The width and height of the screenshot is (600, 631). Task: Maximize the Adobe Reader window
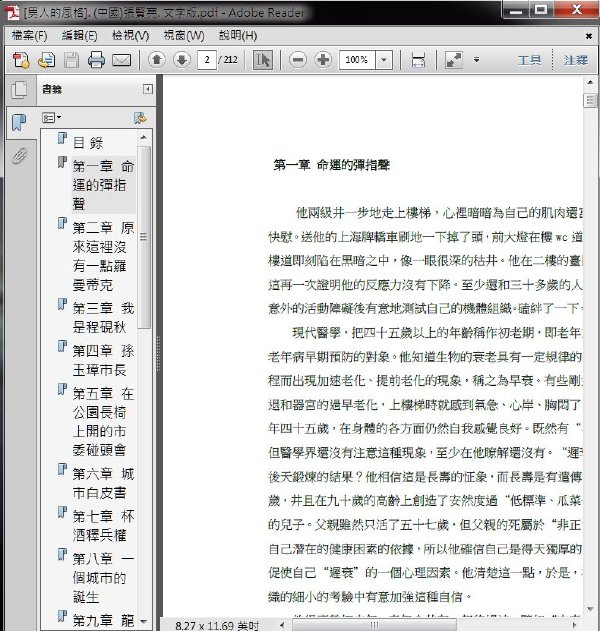pos(541,9)
